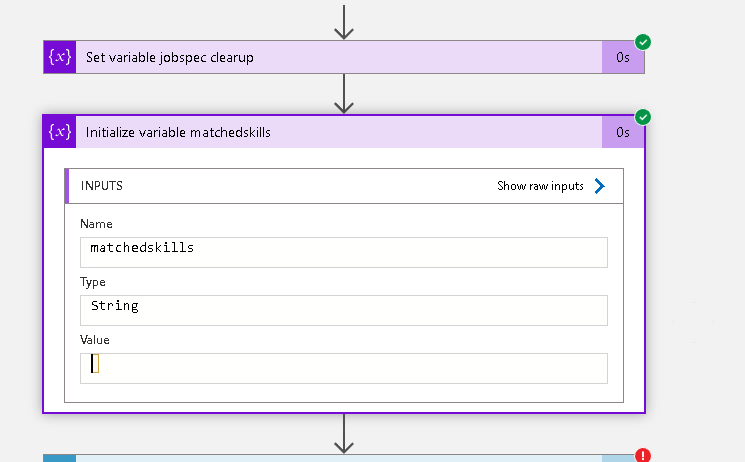Click the variable icon on Initialize variable matchedskills

pos(60,132)
